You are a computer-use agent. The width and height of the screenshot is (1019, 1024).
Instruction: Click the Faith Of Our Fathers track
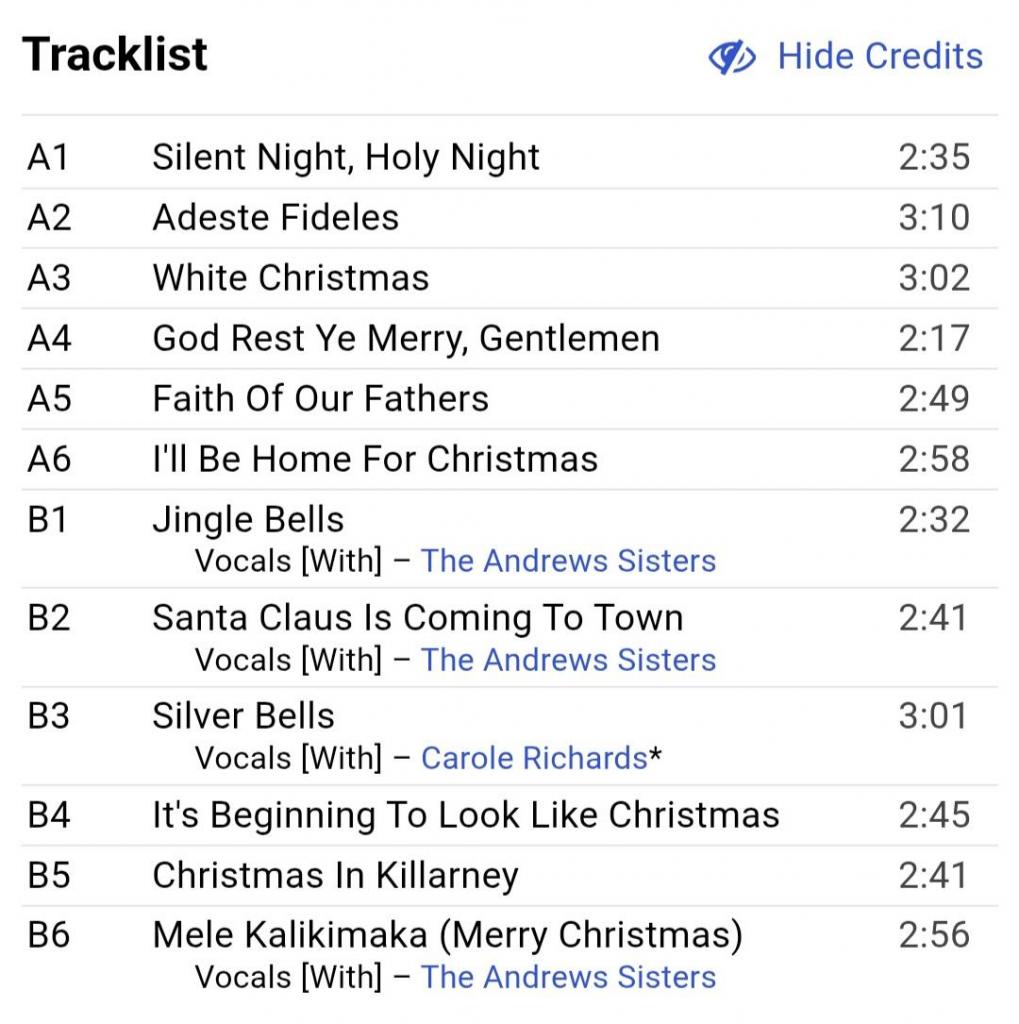(x=320, y=399)
